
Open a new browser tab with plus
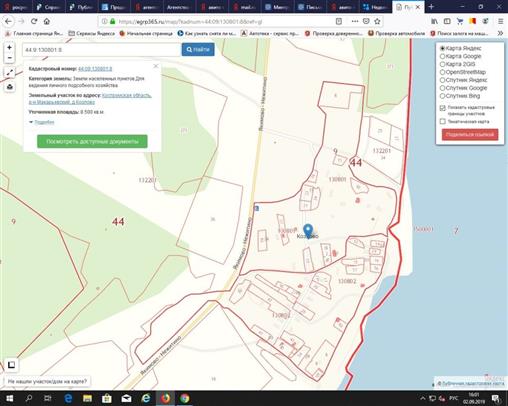click(431, 7)
